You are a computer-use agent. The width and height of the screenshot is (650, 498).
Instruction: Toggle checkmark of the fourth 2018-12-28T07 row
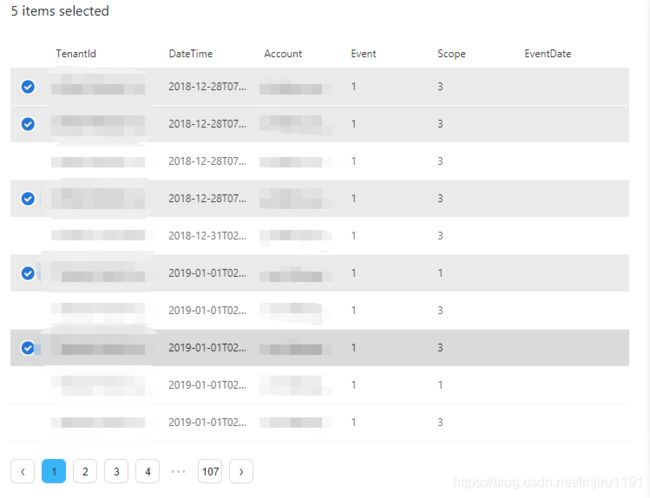(x=28, y=199)
